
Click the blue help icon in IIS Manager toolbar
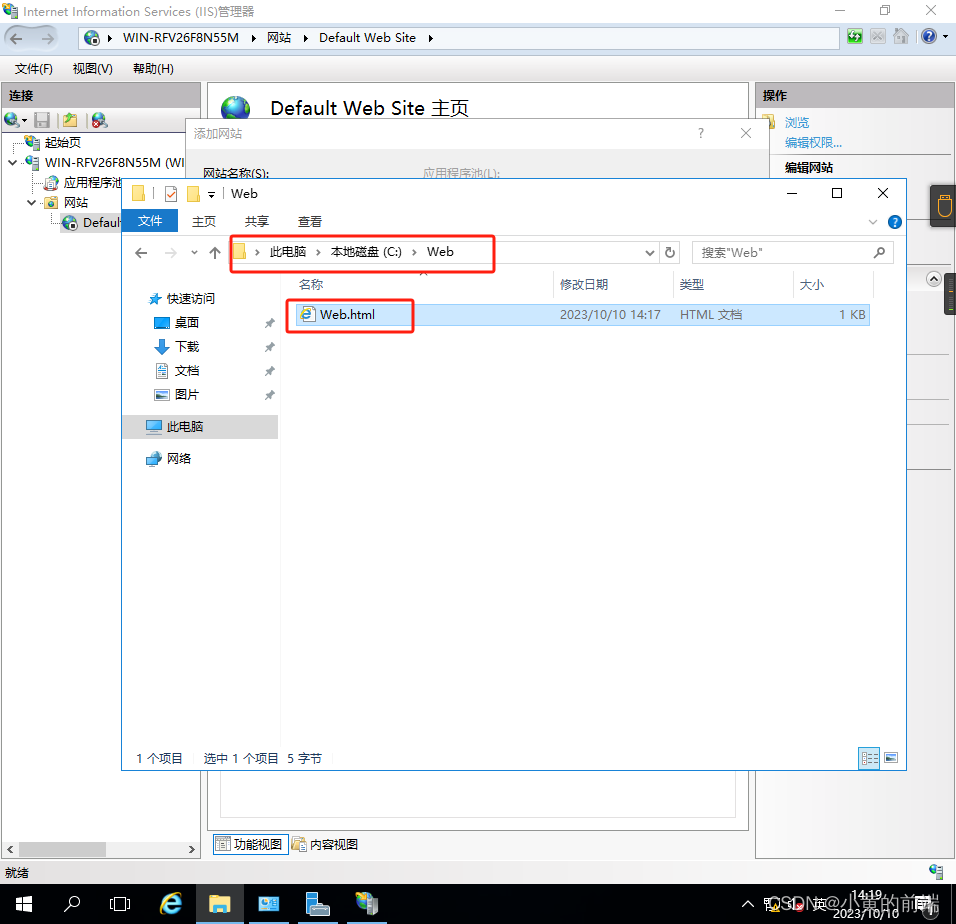click(x=928, y=36)
